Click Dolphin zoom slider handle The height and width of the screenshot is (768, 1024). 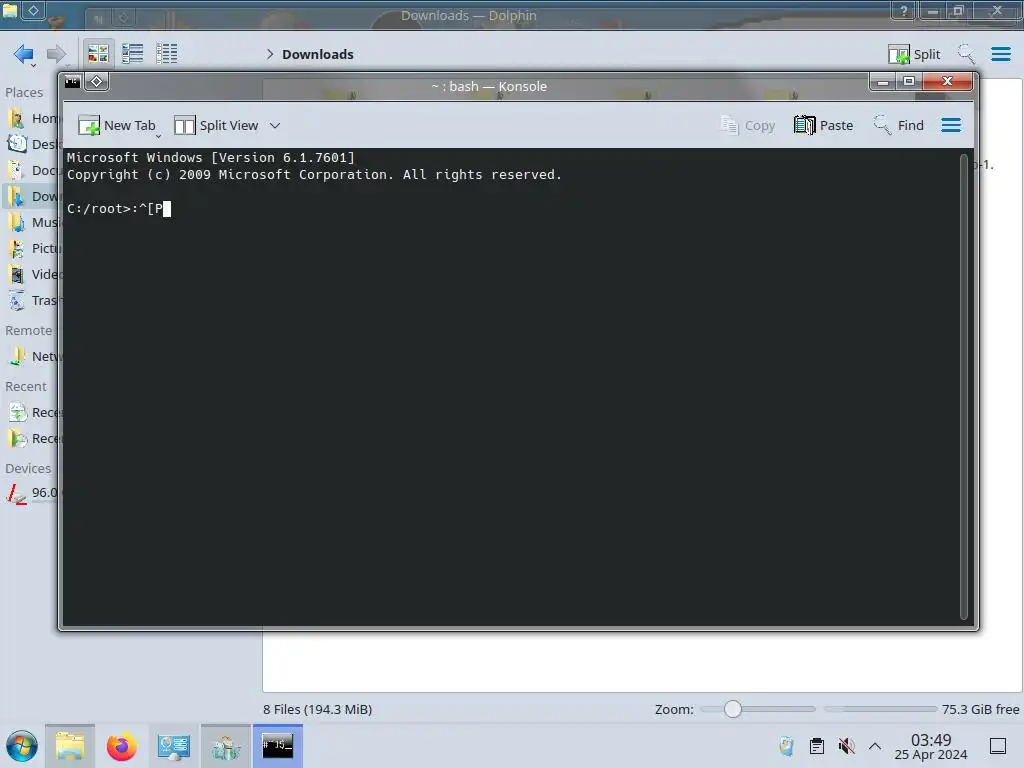point(733,709)
